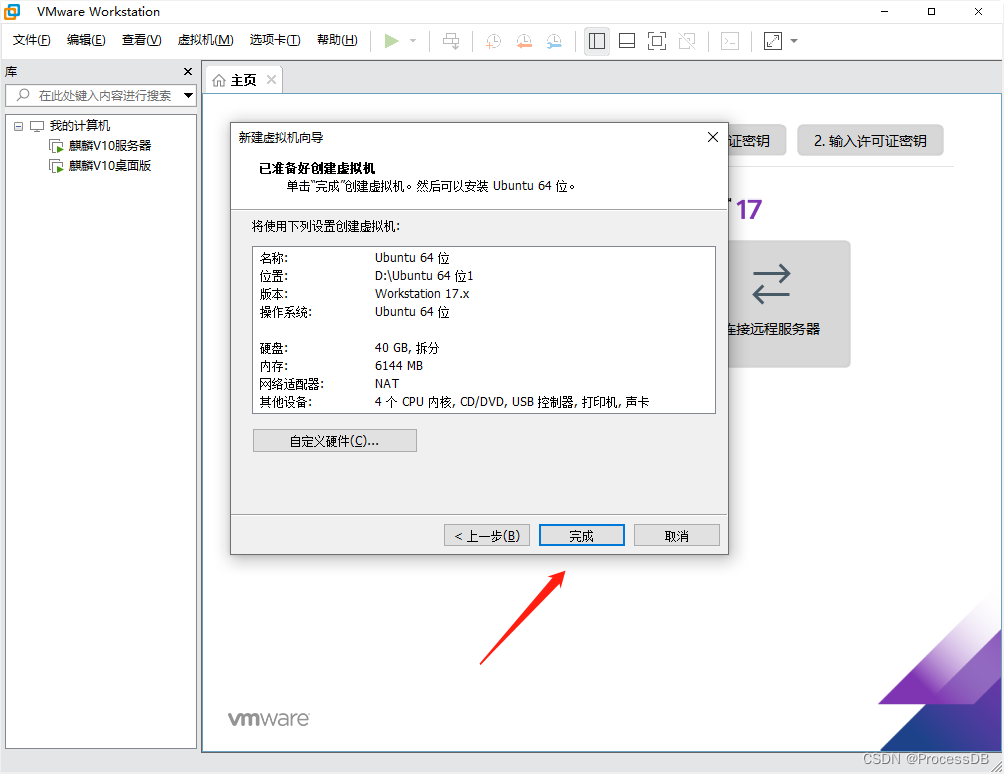Click the 连接远程服务器 tile
1004x774 pixels.
point(789,304)
